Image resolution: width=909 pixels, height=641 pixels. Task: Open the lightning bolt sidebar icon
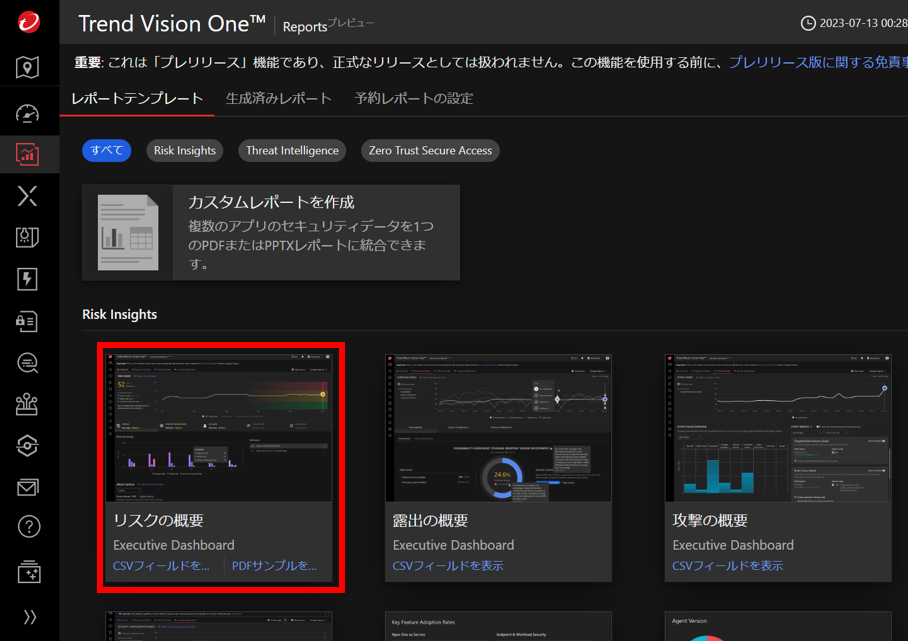coord(27,279)
